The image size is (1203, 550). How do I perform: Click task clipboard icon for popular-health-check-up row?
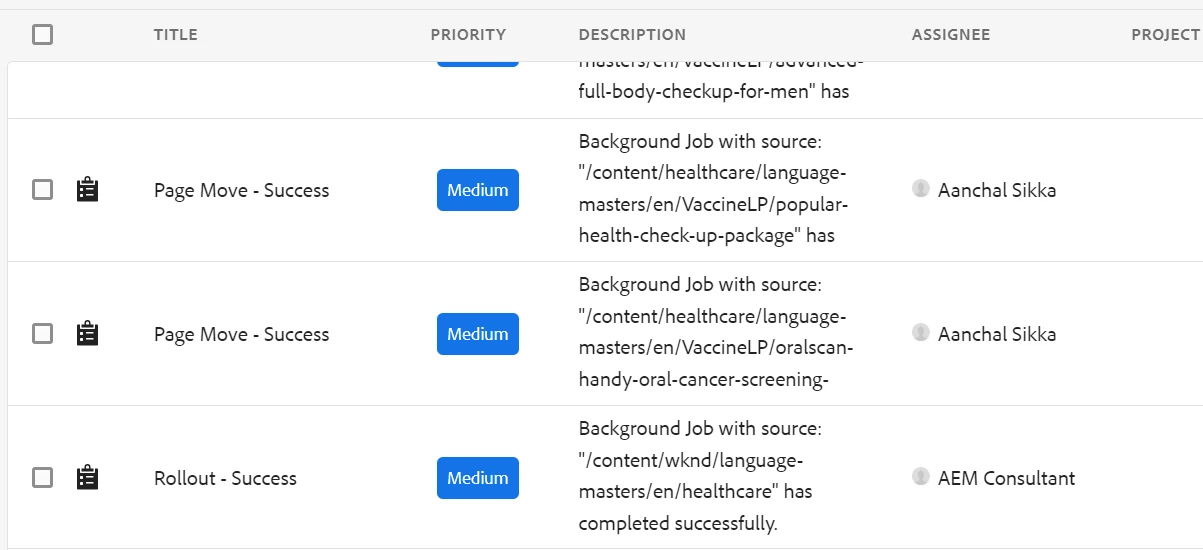point(88,190)
